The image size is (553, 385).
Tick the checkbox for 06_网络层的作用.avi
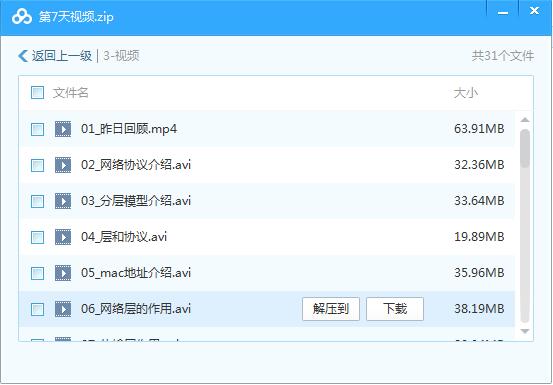[37, 309]
